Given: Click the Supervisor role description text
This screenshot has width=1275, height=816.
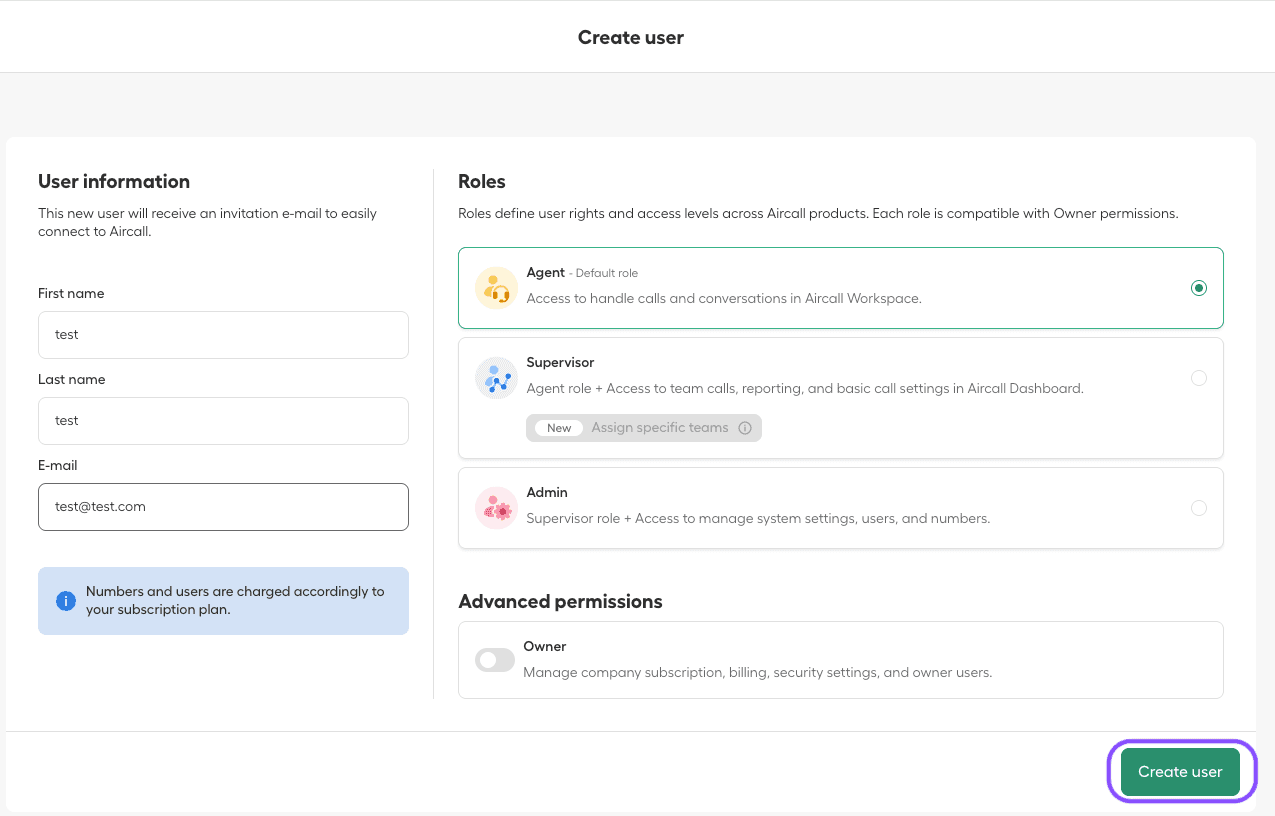Looking at the screenshot, I should [804, 388].
